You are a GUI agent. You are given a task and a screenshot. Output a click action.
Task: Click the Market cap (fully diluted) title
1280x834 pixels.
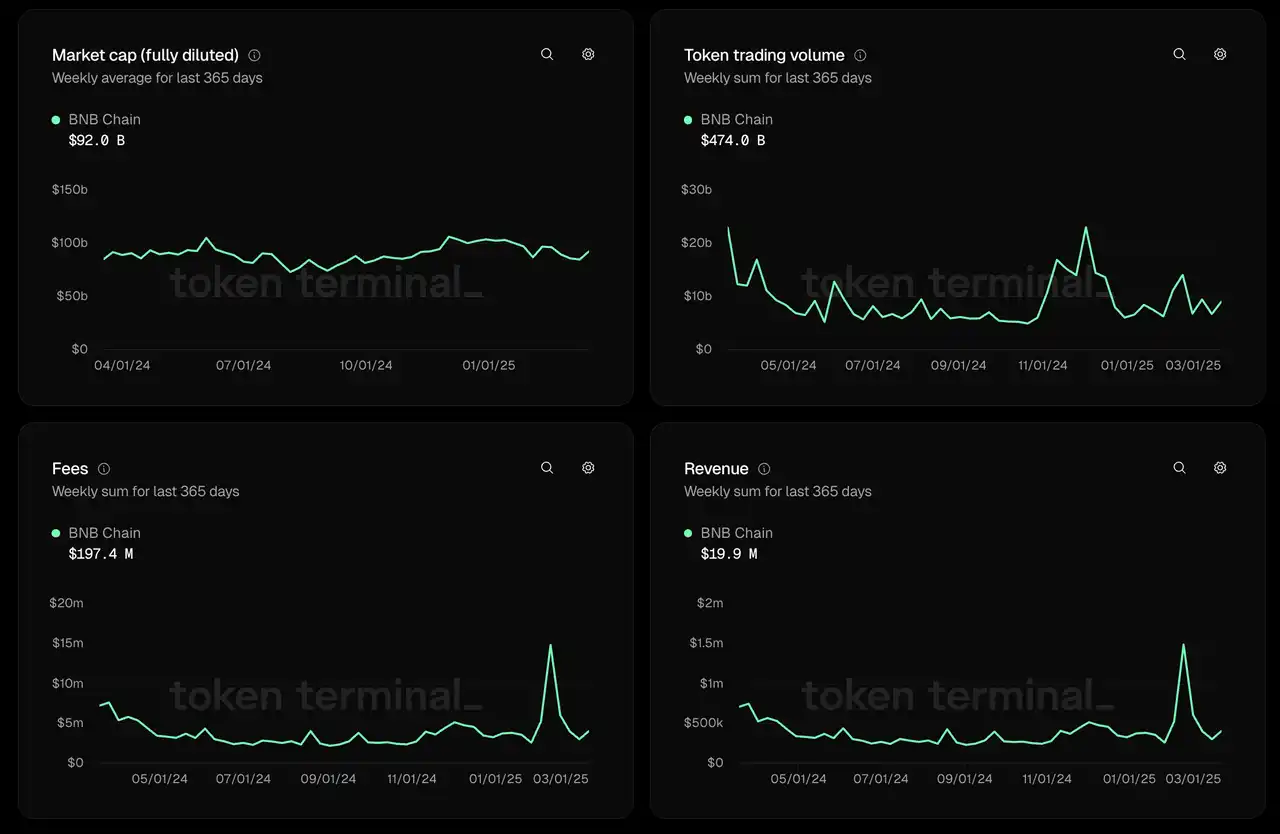pyautogui.click(x=145, y=56)
